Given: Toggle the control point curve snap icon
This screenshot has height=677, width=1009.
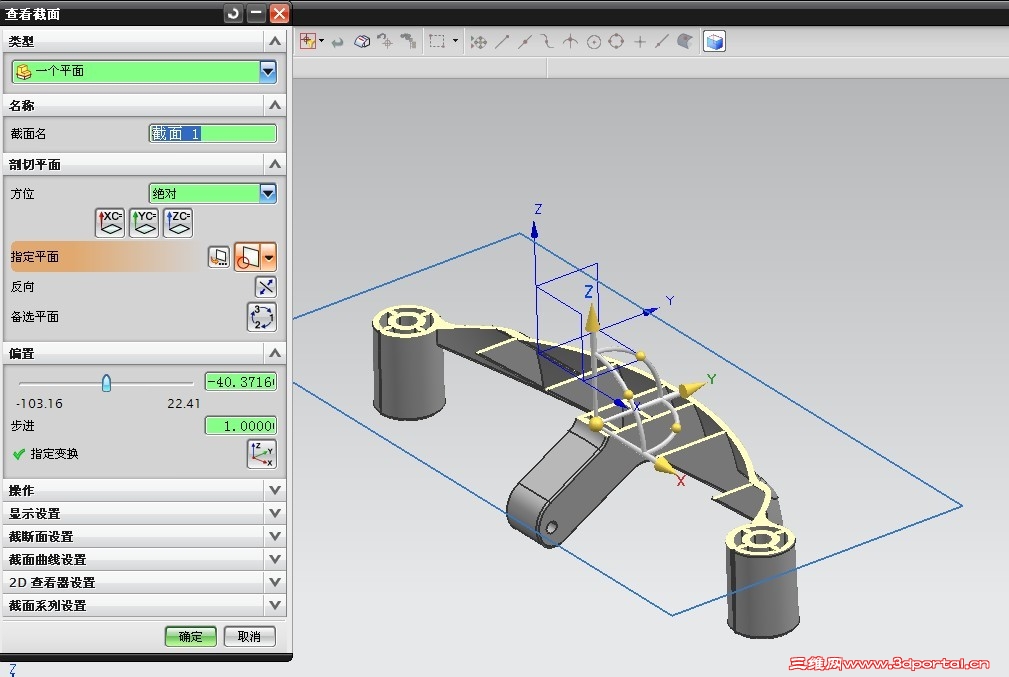Looking at the screenshot, I should pyautogui.click(x=547, y=42).
